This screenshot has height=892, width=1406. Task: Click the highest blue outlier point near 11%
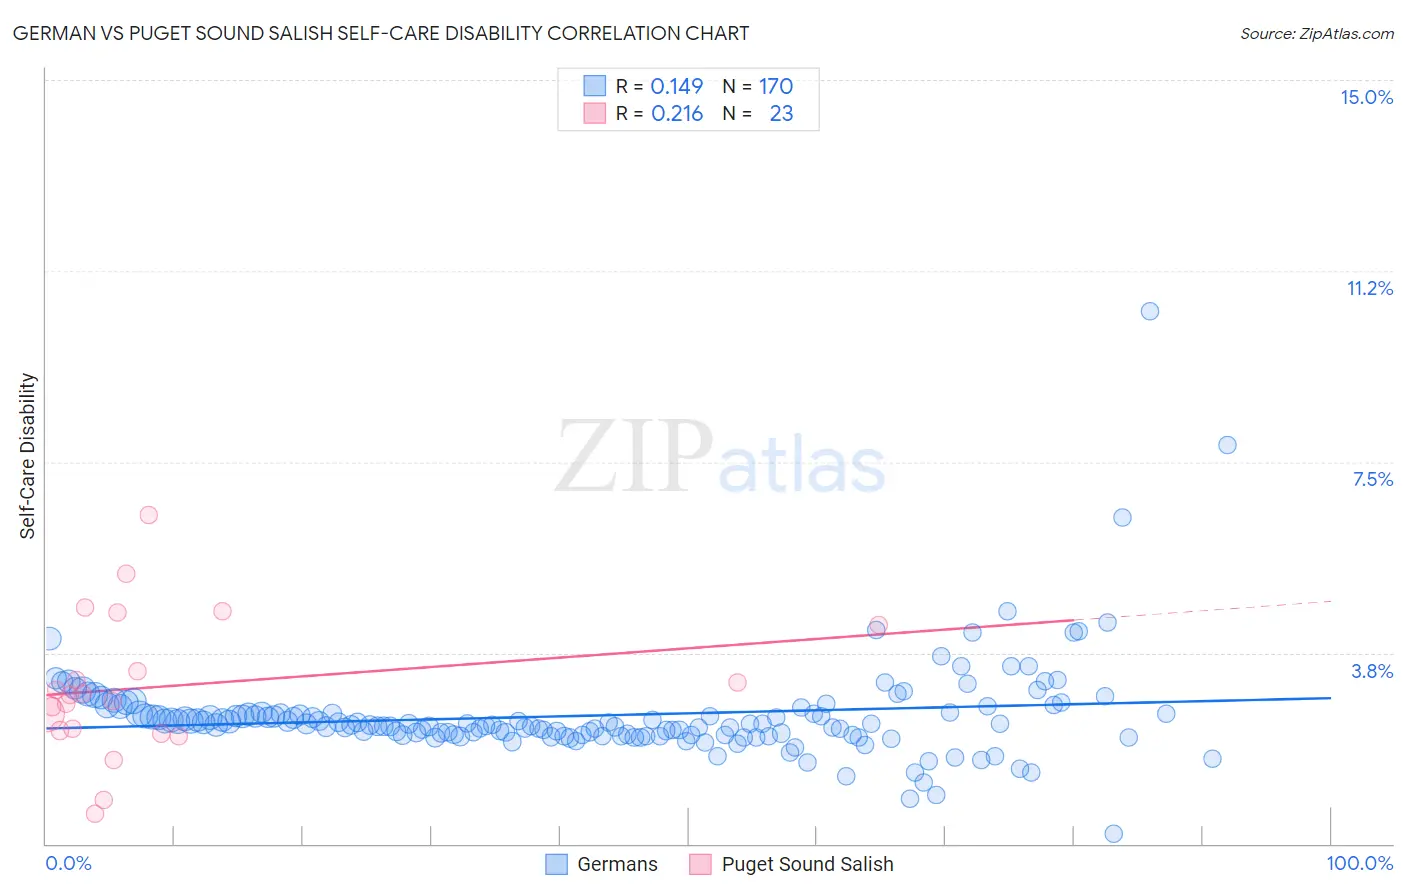[x=1150, y=311]
